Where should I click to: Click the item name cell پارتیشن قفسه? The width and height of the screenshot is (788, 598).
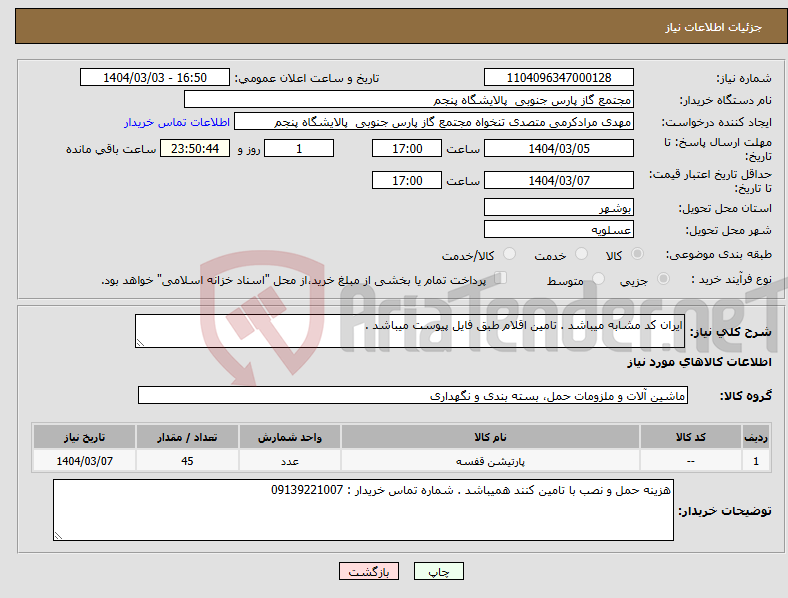tap(490, 461)
